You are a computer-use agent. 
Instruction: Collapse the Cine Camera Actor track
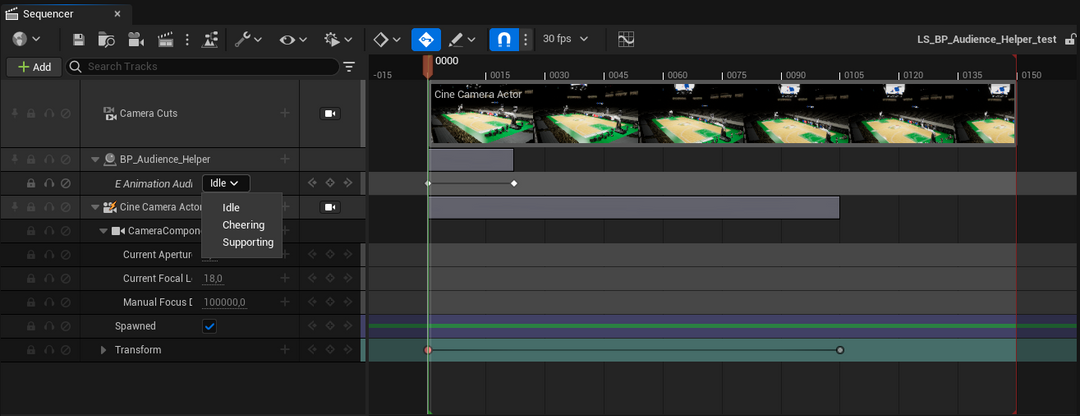point(96,207)
